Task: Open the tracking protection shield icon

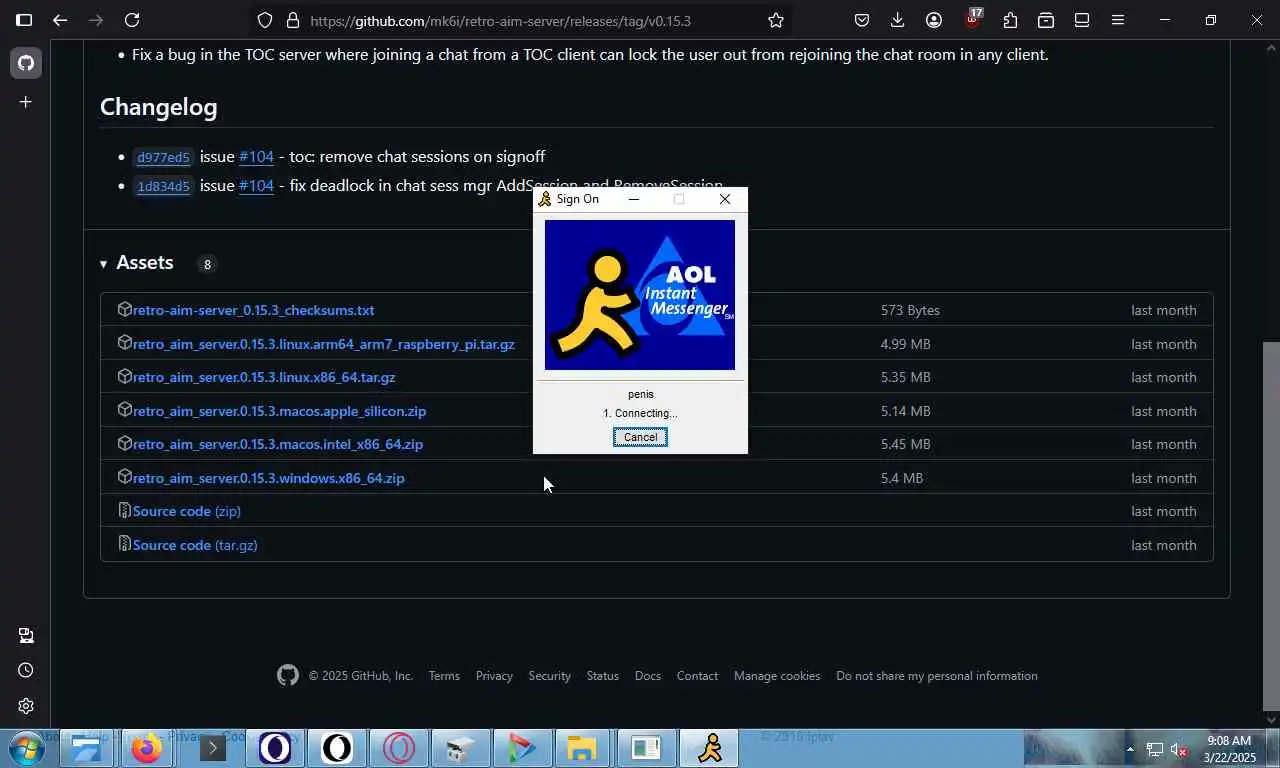Action: pyautogui.click(x=265, y=20)
